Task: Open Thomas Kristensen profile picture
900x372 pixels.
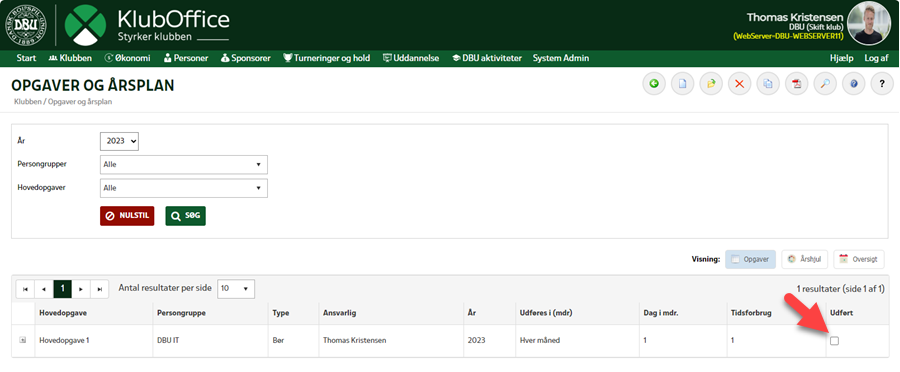Action: click(x=869, y=24)
